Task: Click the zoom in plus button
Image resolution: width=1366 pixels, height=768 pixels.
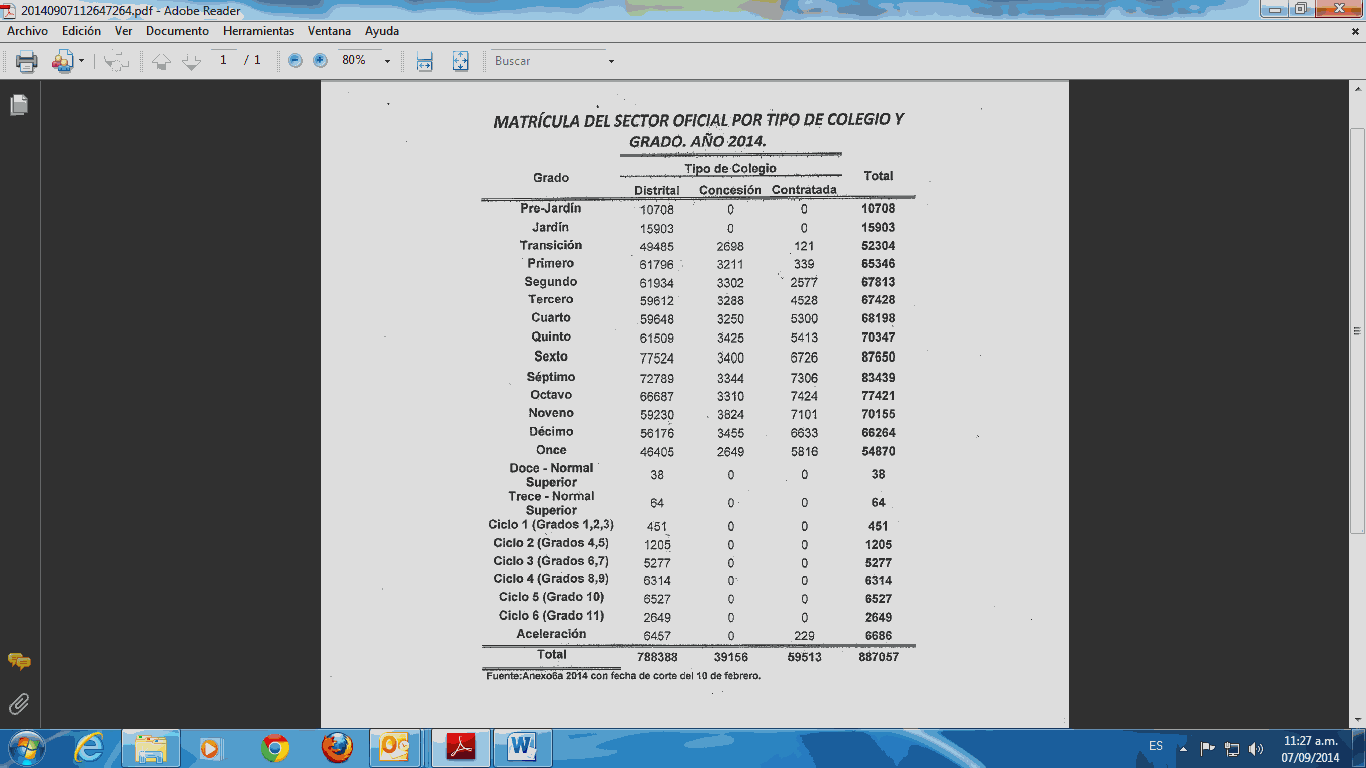Action: [320, 61]
